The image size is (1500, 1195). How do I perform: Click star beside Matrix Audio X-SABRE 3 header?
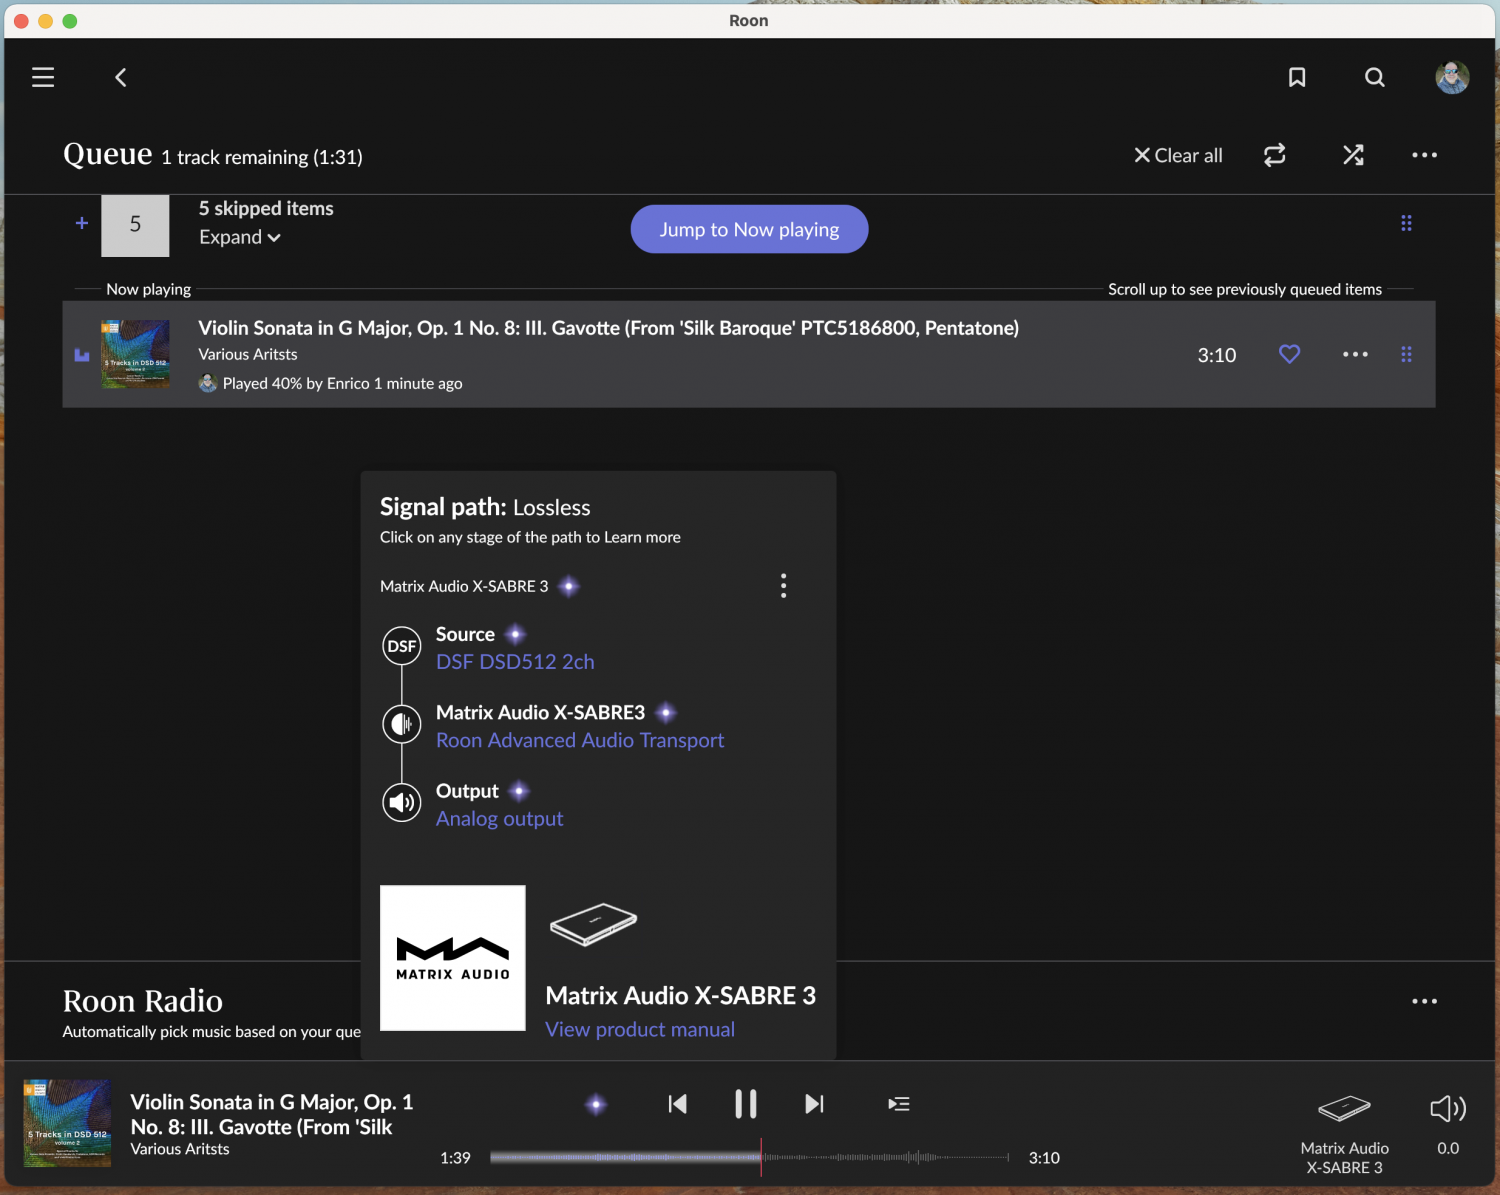pyautogui.click(x=569, y=586)
